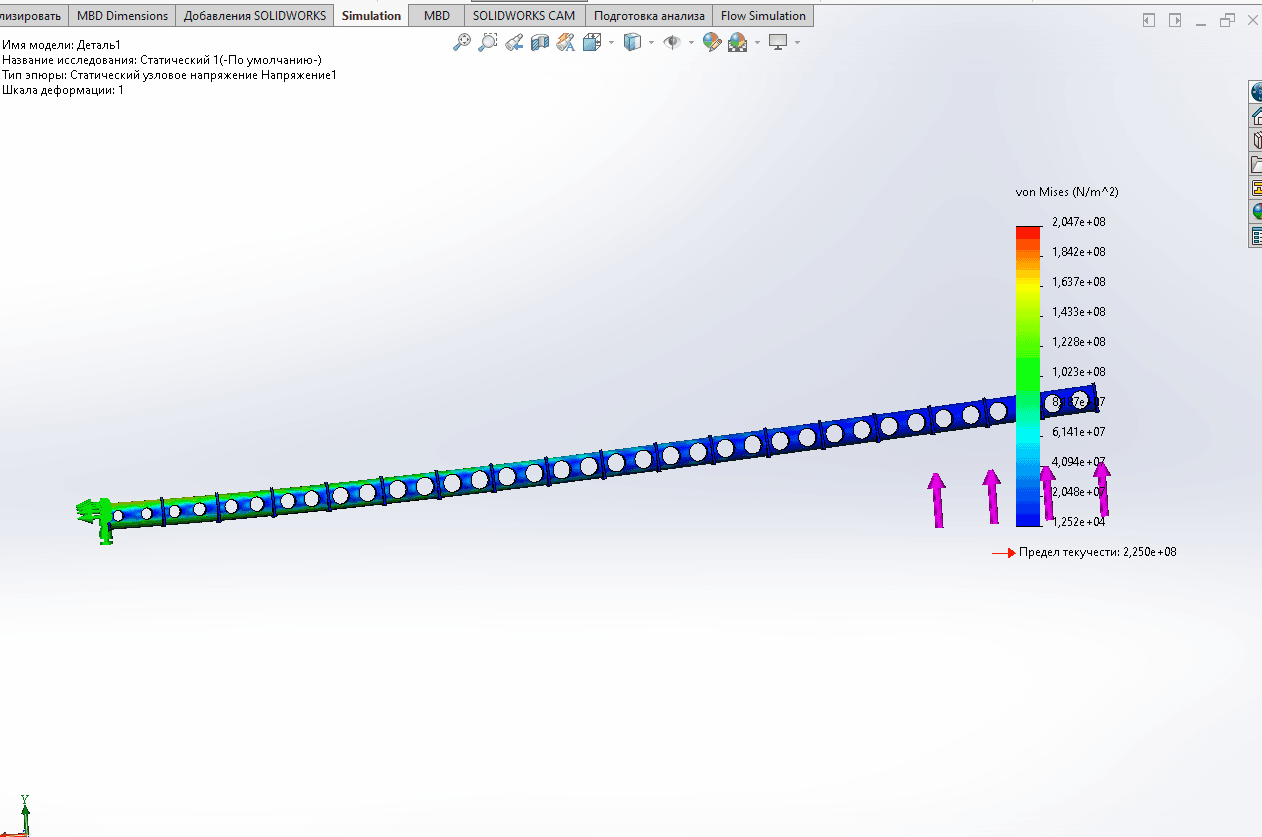This screenshot has width=1262, height=837.
Task: Toggle the Hide/Show Items eye icon
Action: pyautogui.click(x=673, y=42)
